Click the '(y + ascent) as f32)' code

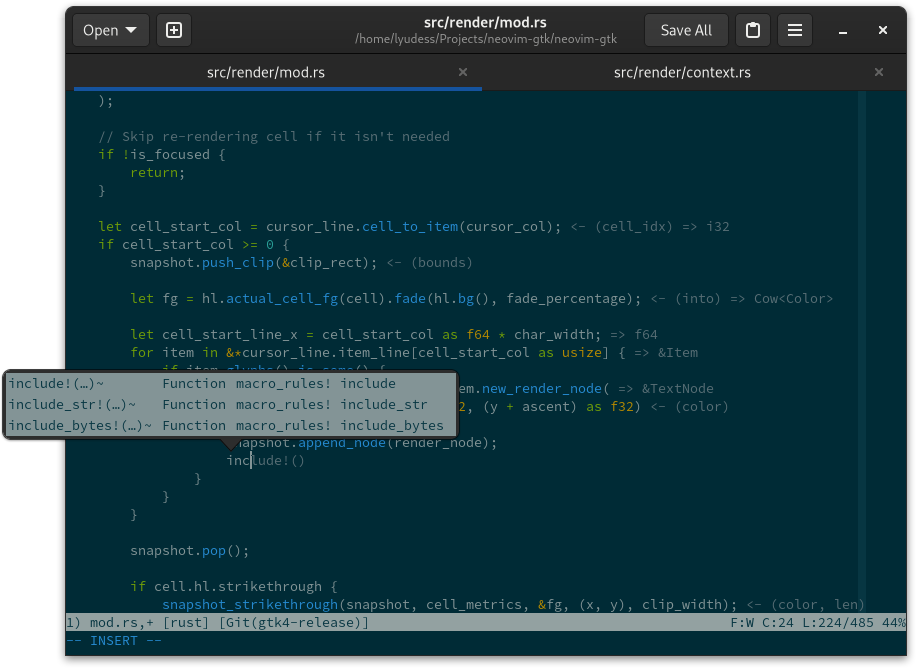click(562, 407)
